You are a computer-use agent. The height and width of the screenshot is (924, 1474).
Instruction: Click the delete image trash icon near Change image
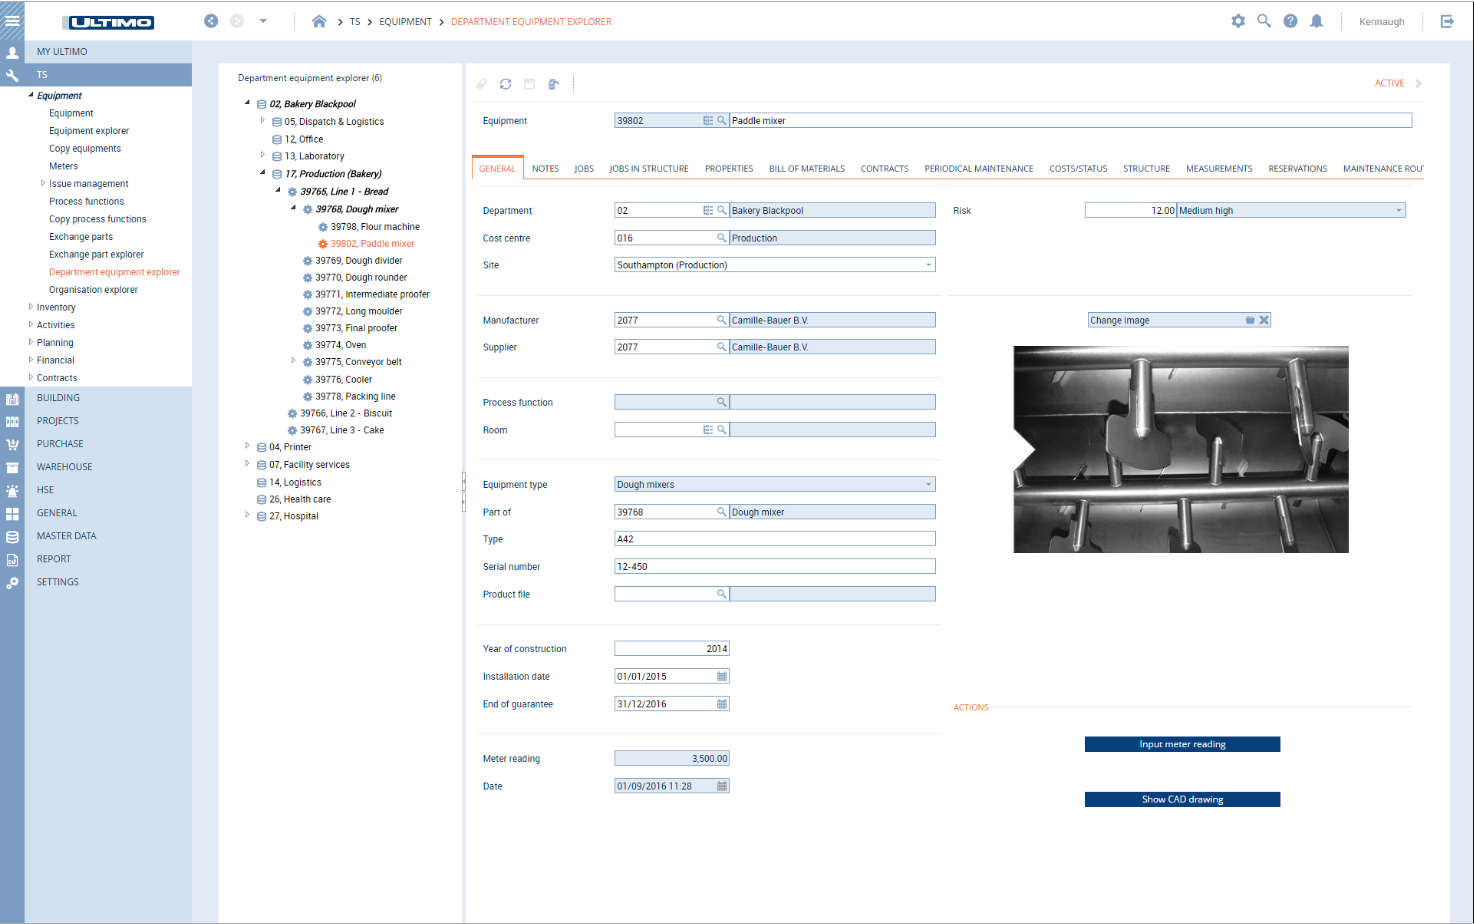coord(1250,319)
